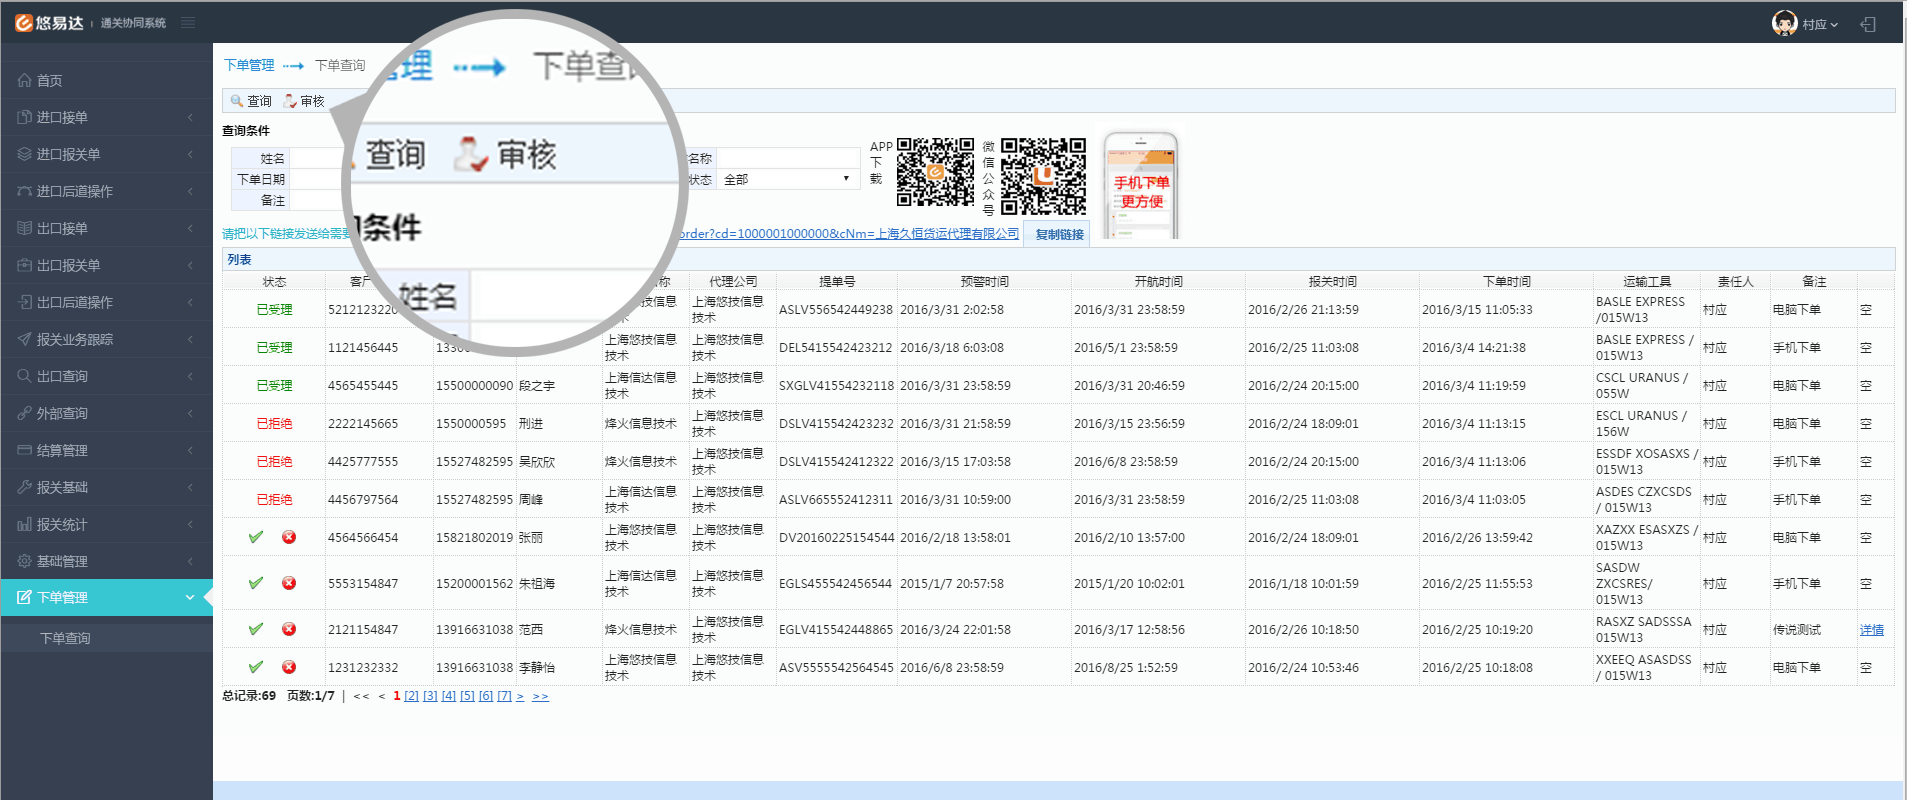
Task: Approve order 4564566454 with green checkmark
Action: (256, 537)
